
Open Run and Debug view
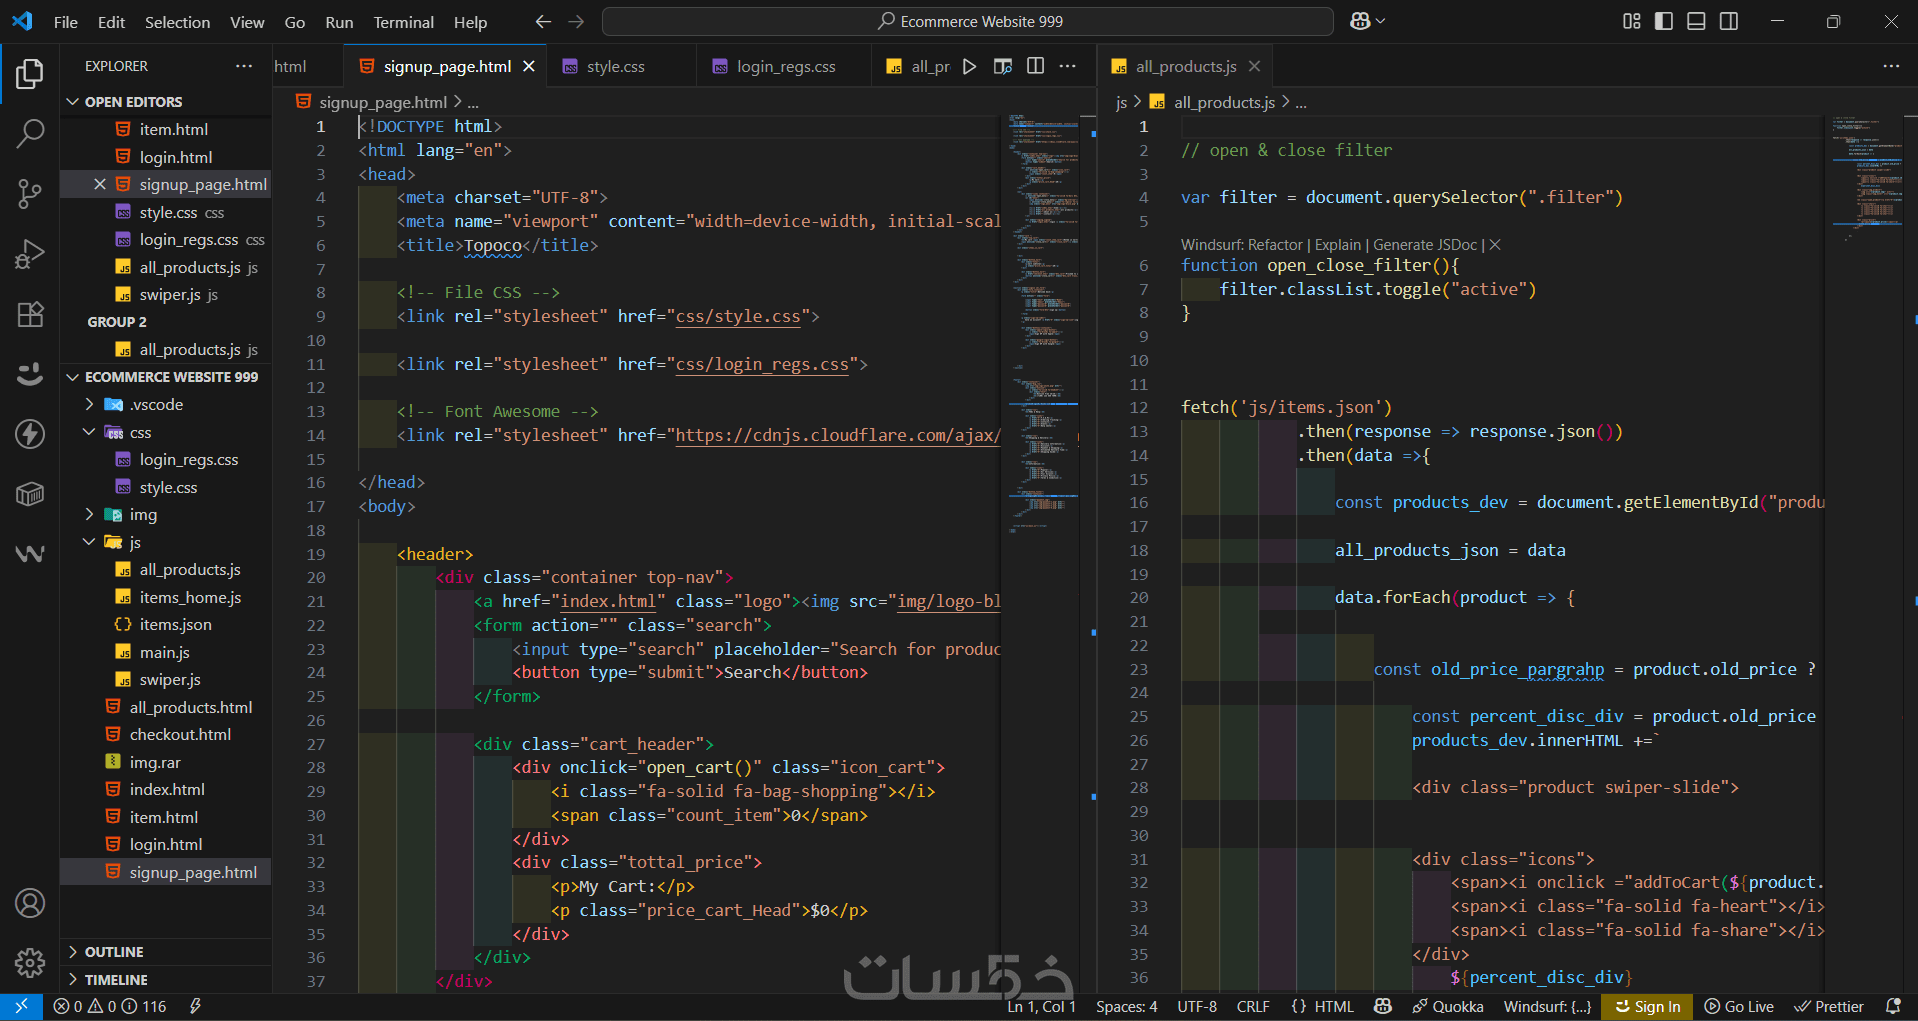(30, 254)
